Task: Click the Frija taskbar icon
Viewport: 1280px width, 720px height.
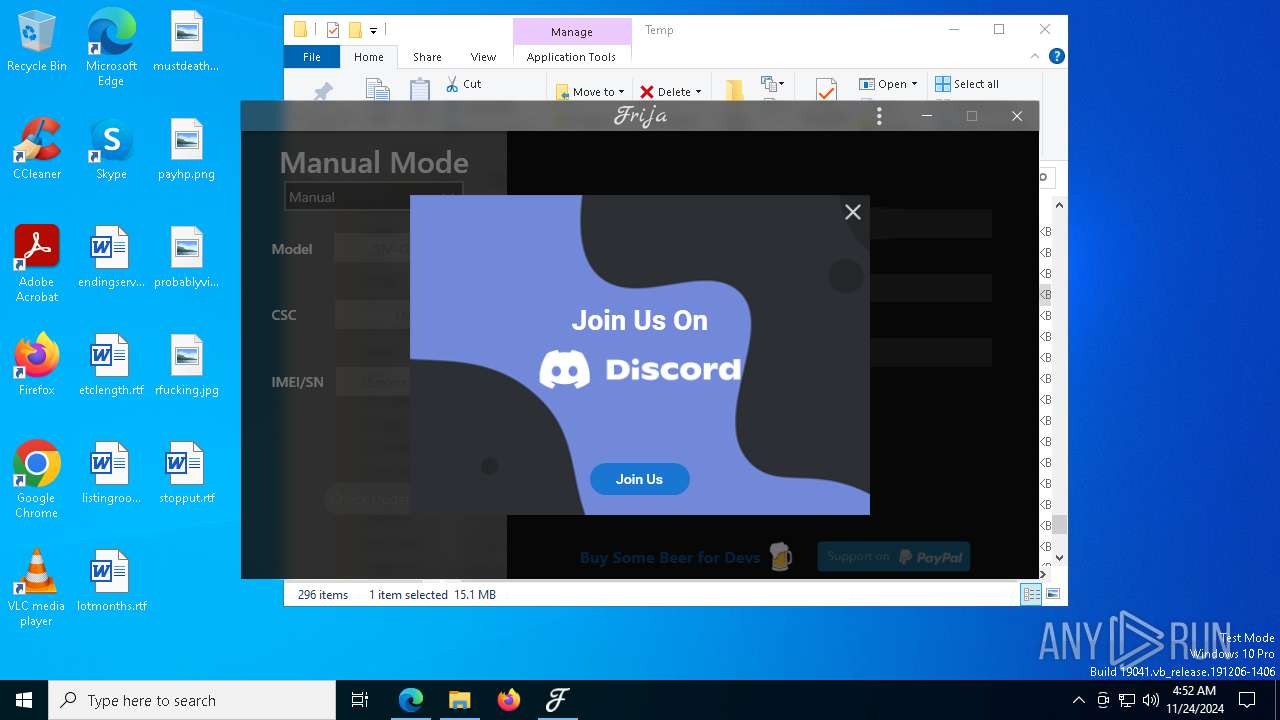Action: pyautogui.click(x=557, y=700)
